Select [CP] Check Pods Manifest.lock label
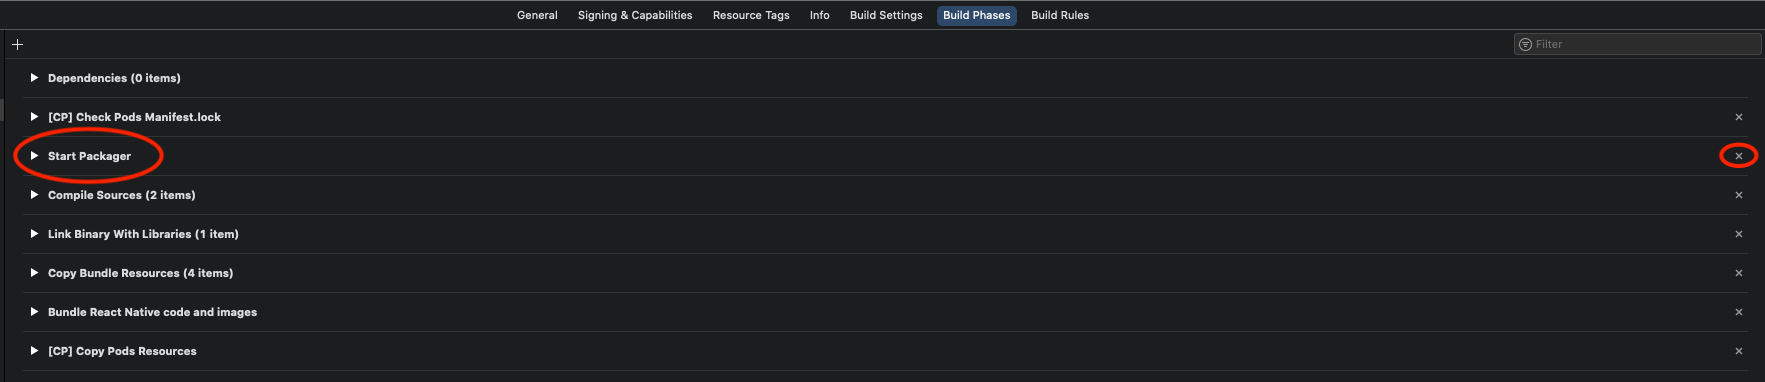 (x=134, y=117)
